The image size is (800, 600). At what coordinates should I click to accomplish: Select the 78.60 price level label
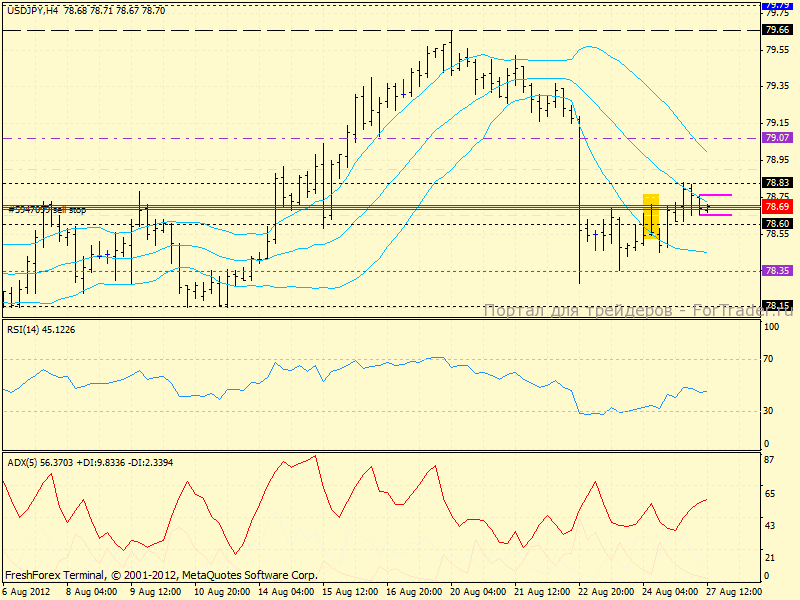777,224
